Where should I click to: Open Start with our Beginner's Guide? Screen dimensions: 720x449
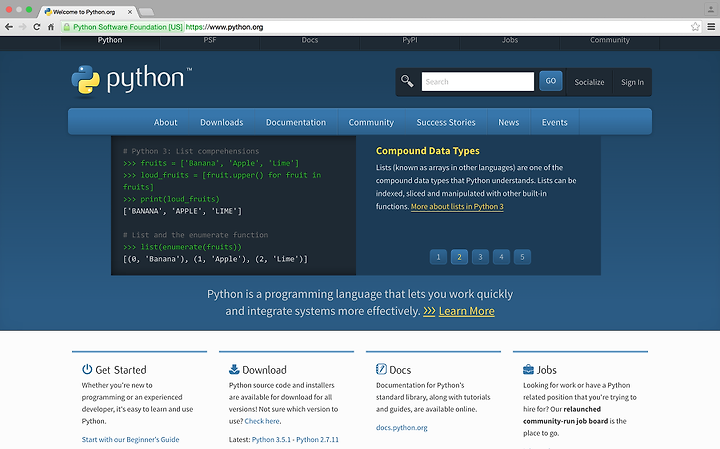tap(130, 439)
